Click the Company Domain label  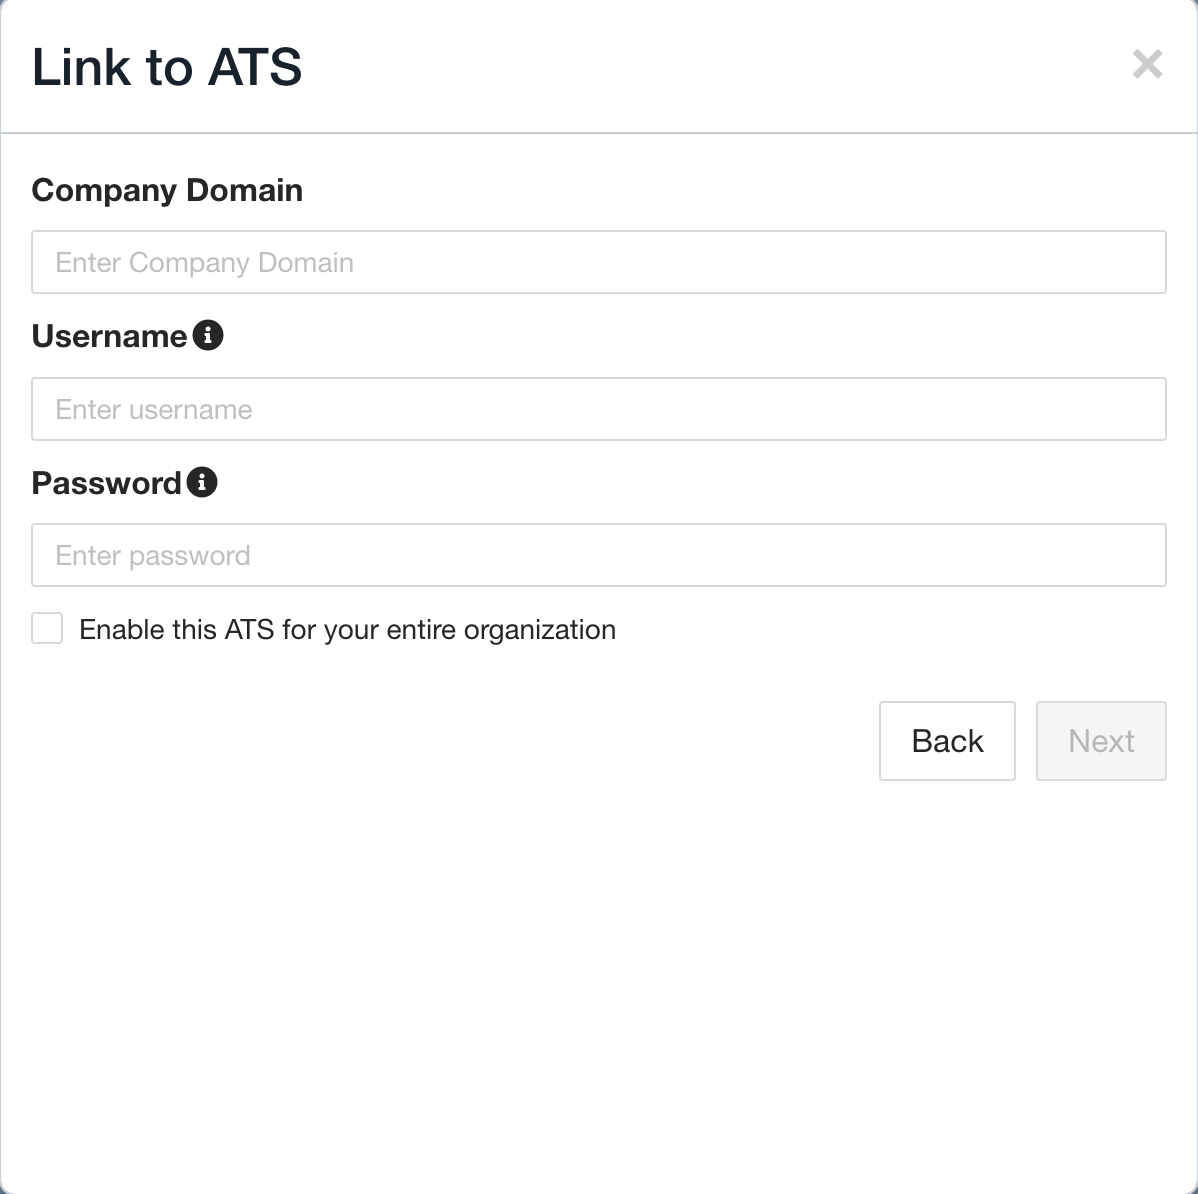(168, 190)
